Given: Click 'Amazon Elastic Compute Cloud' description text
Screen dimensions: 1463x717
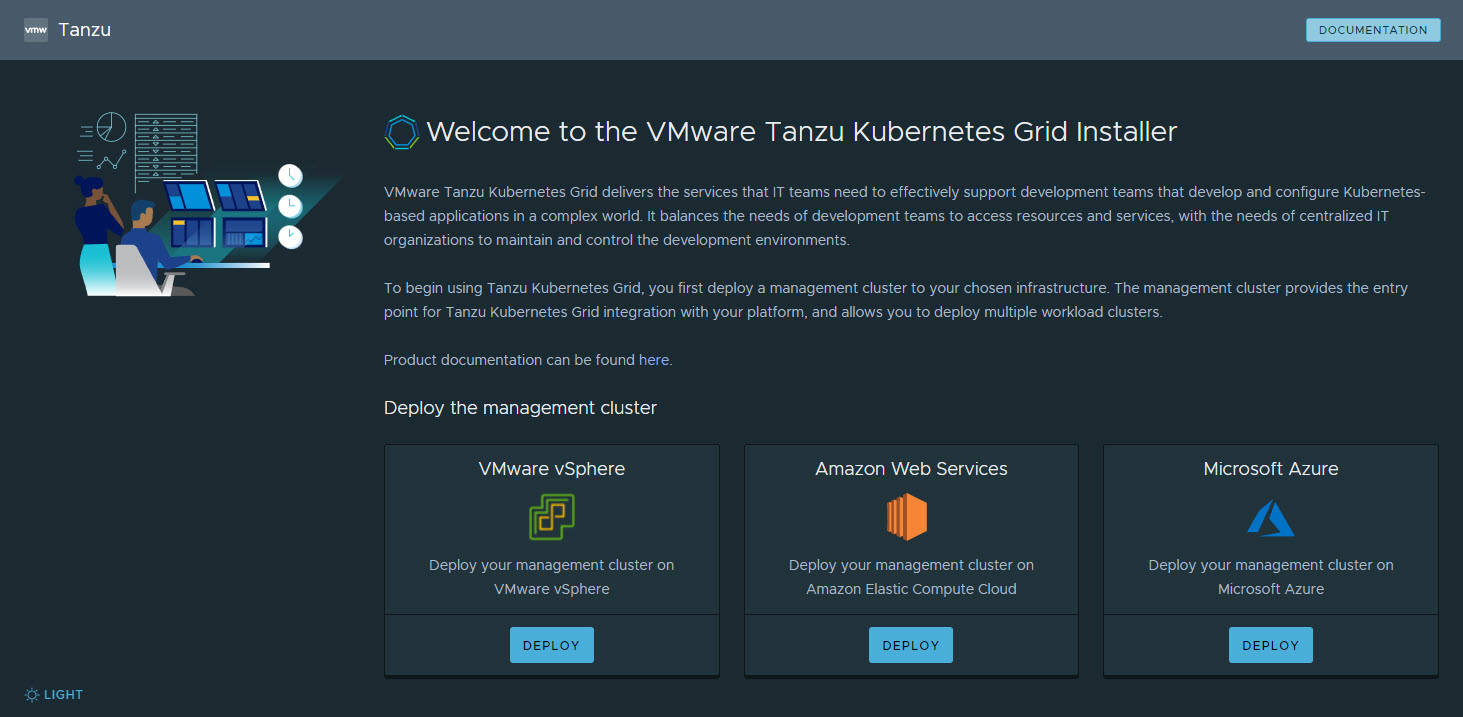Looking at the screenshot, I should point(911,589).
